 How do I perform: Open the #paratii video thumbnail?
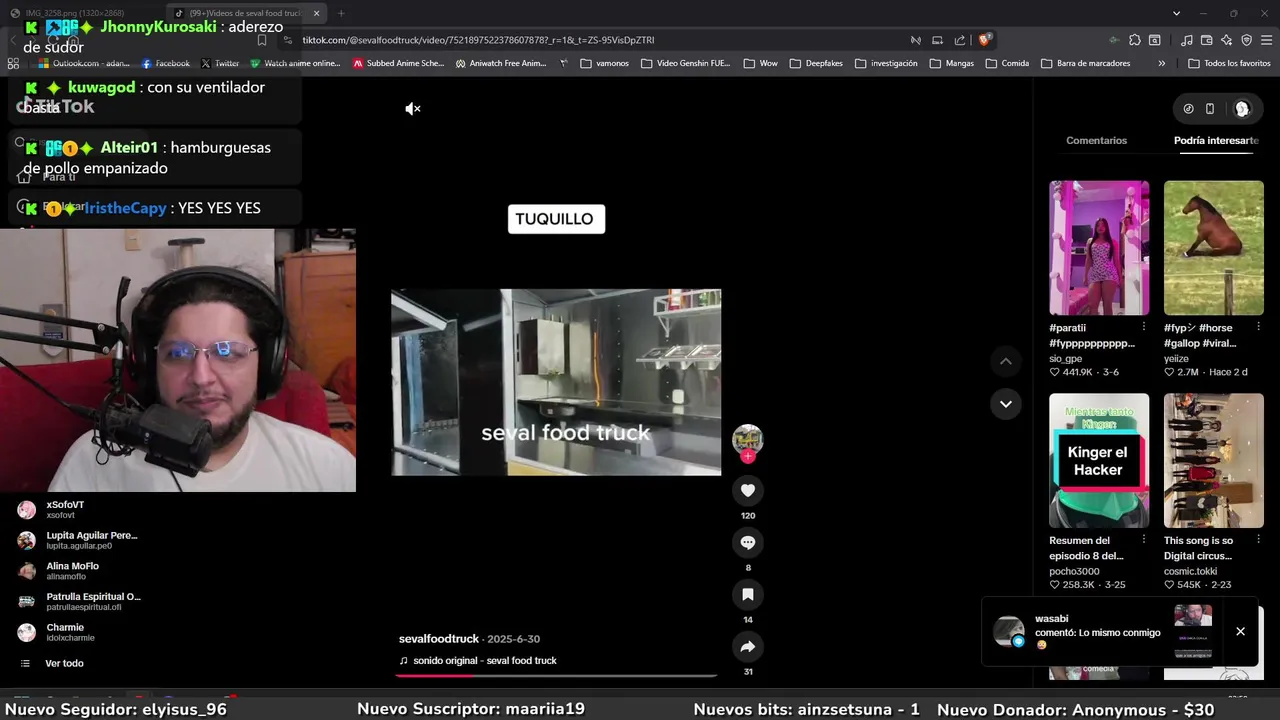[x=1099, y=248]
